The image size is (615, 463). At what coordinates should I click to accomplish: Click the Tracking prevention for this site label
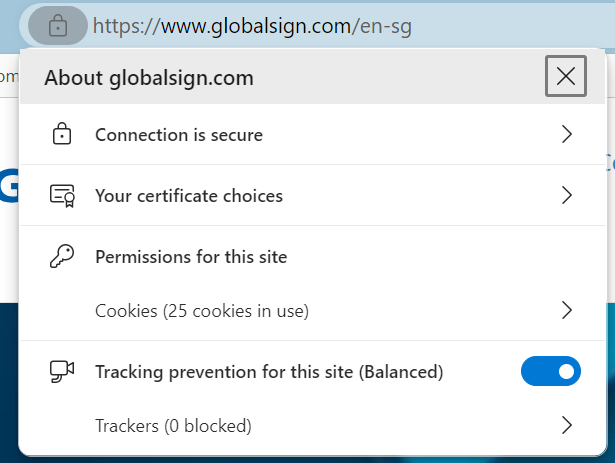(x=268, y=372)
